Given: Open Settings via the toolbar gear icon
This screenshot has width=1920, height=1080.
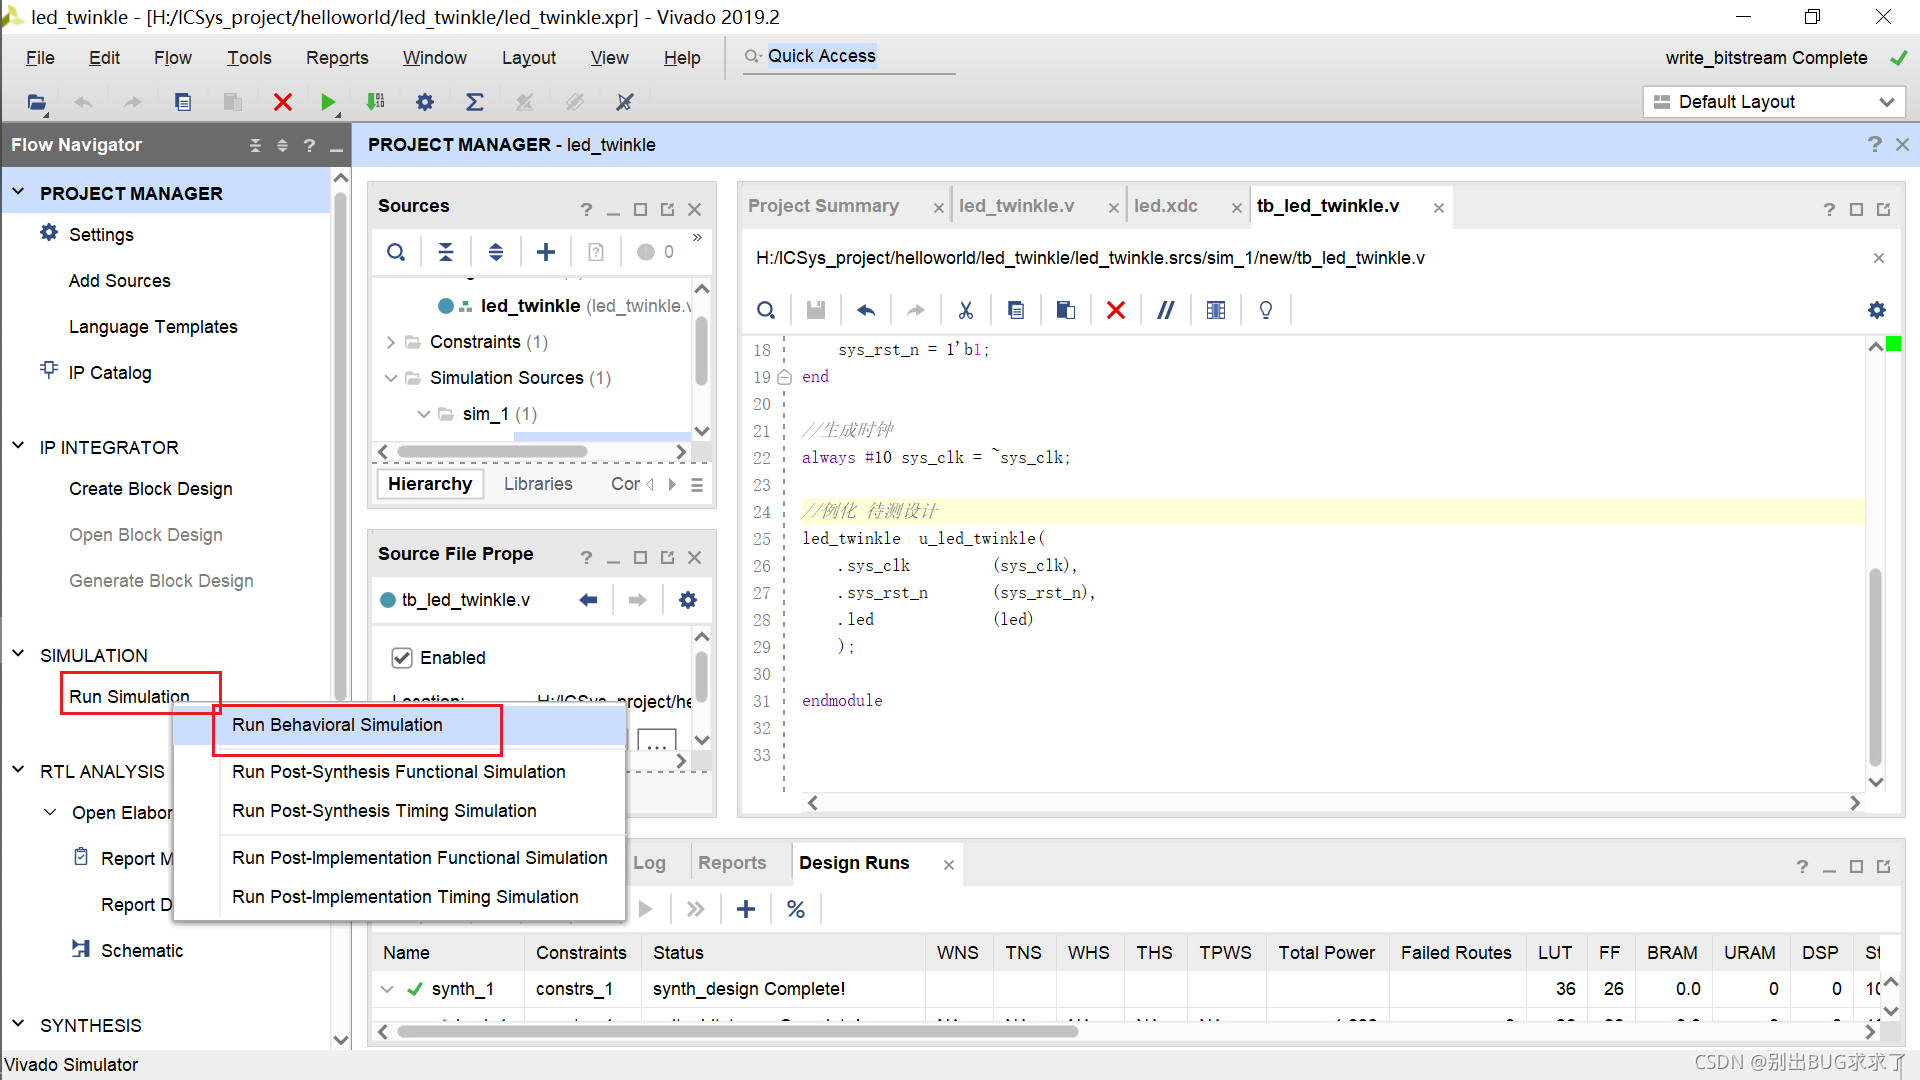Looking at the screenshot, I should pos(425,102).
